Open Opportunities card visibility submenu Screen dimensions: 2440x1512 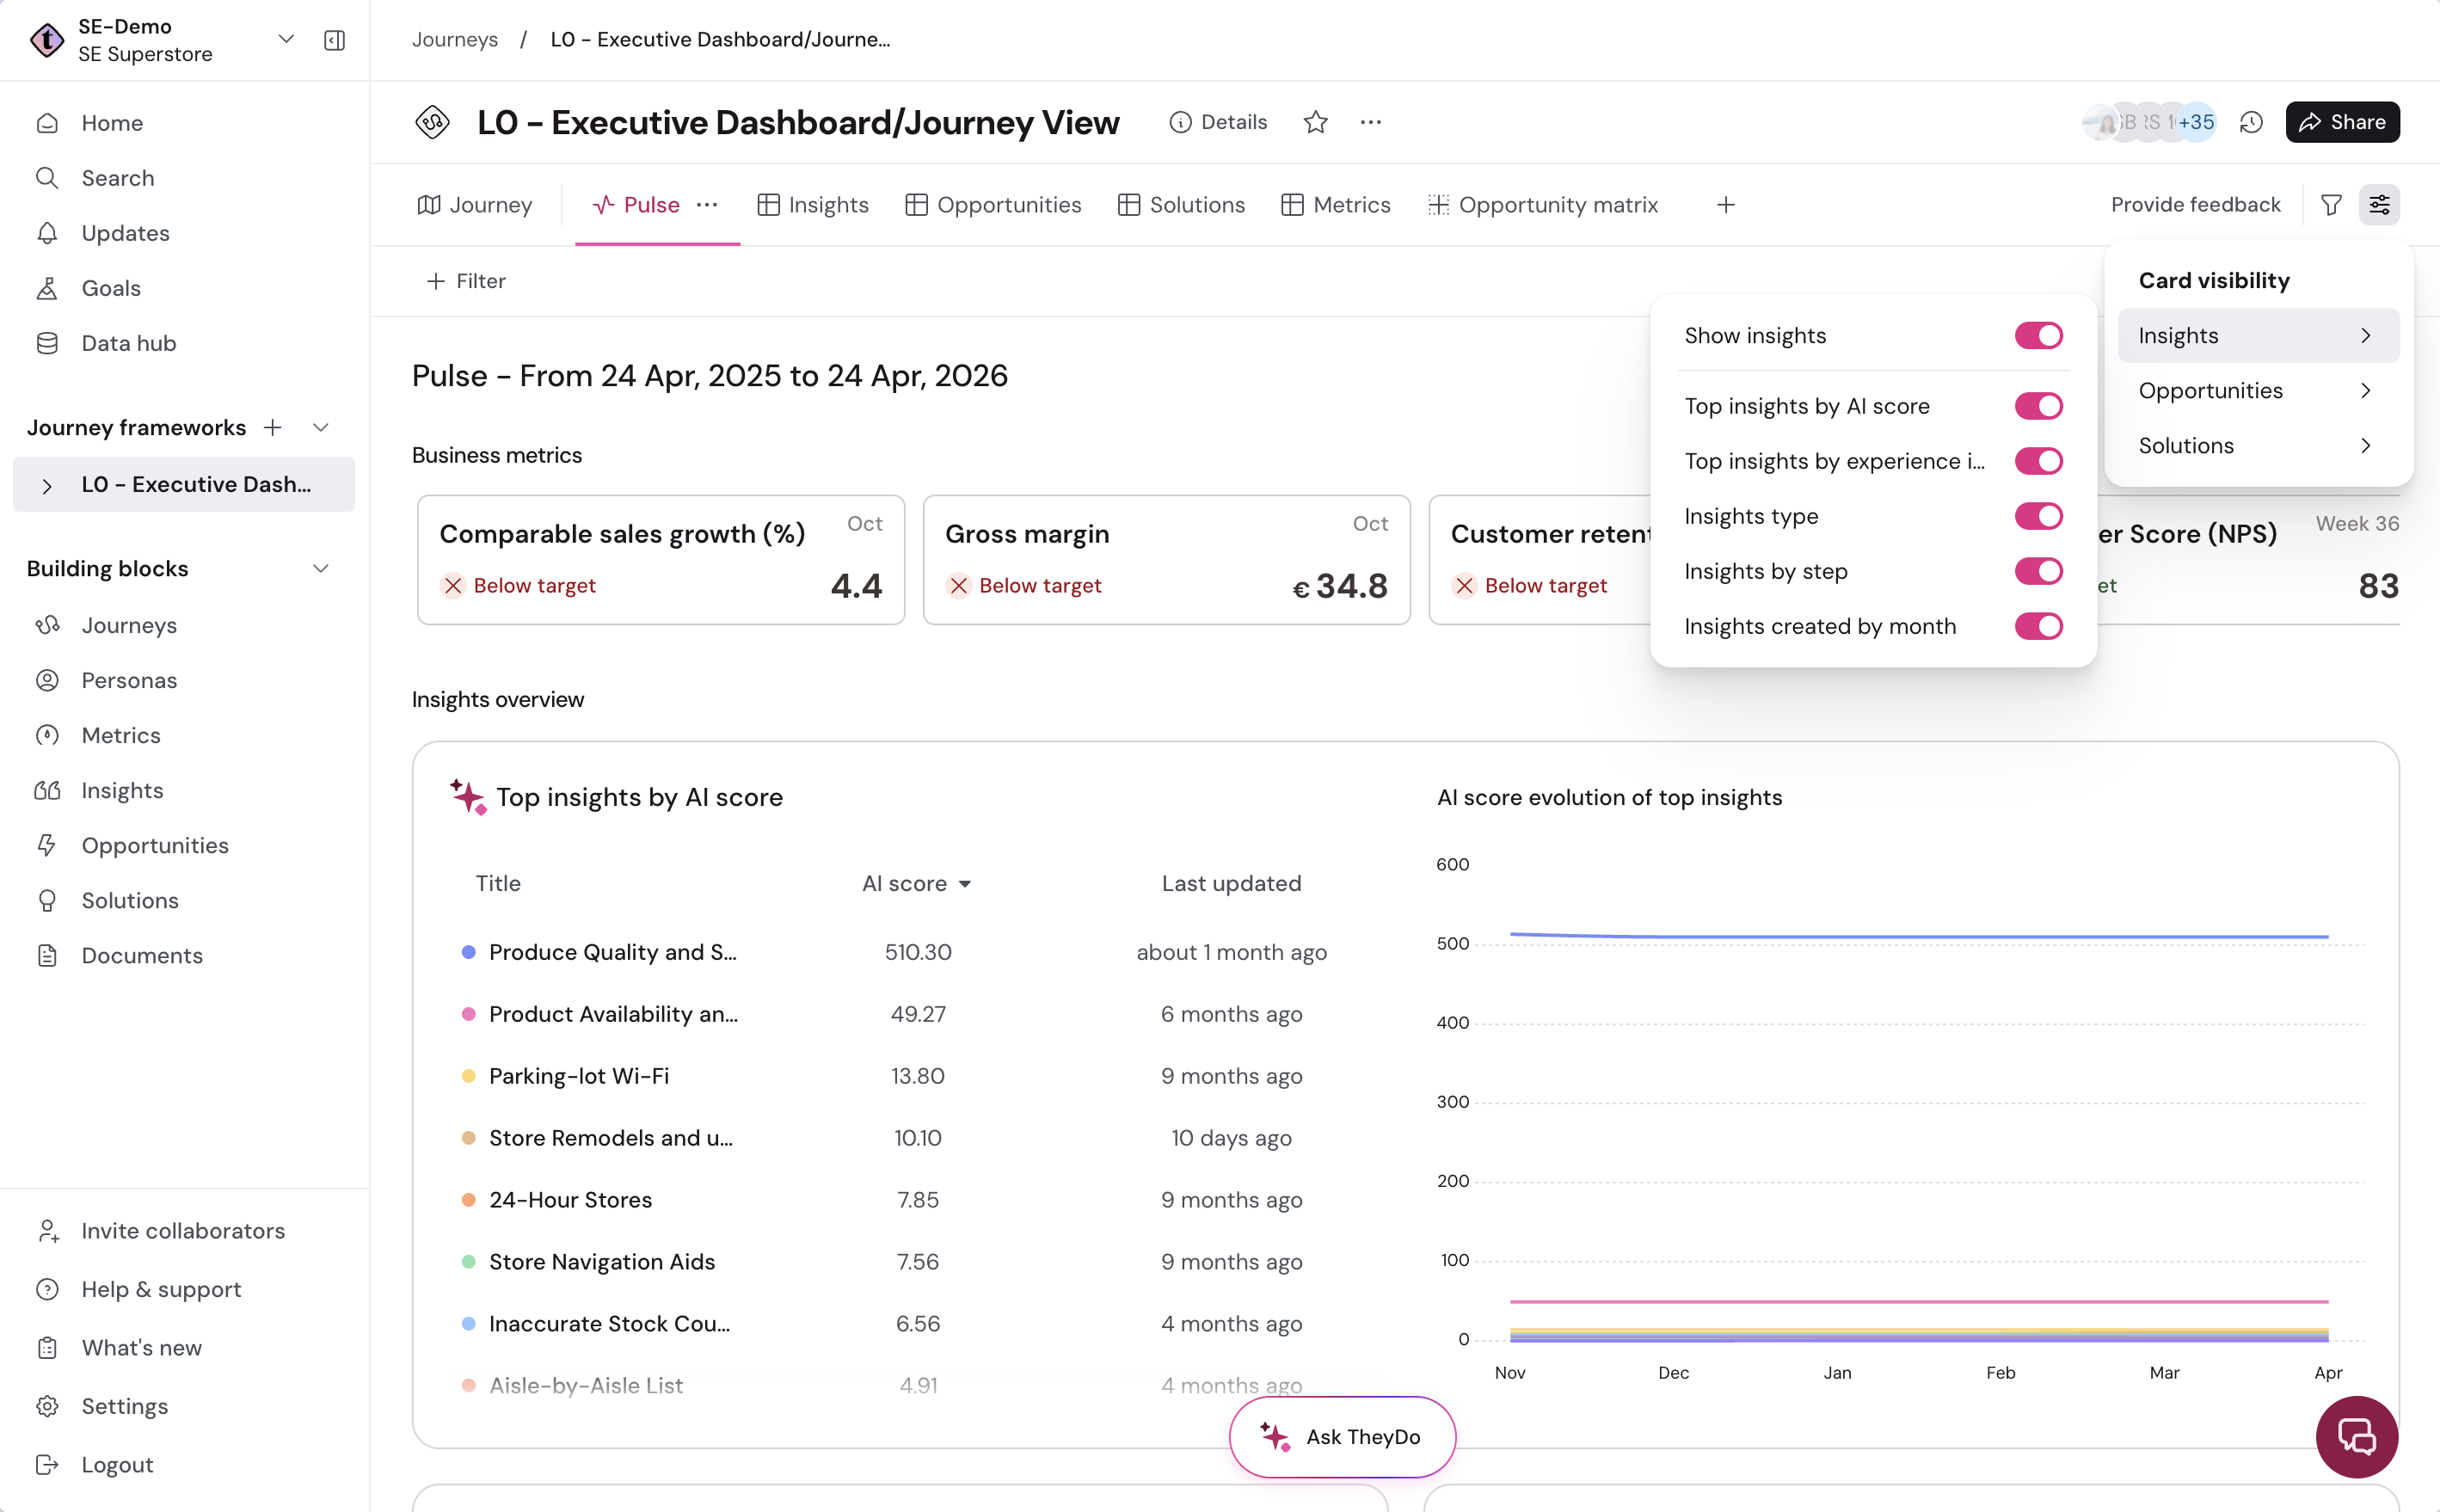point(2258,390)
